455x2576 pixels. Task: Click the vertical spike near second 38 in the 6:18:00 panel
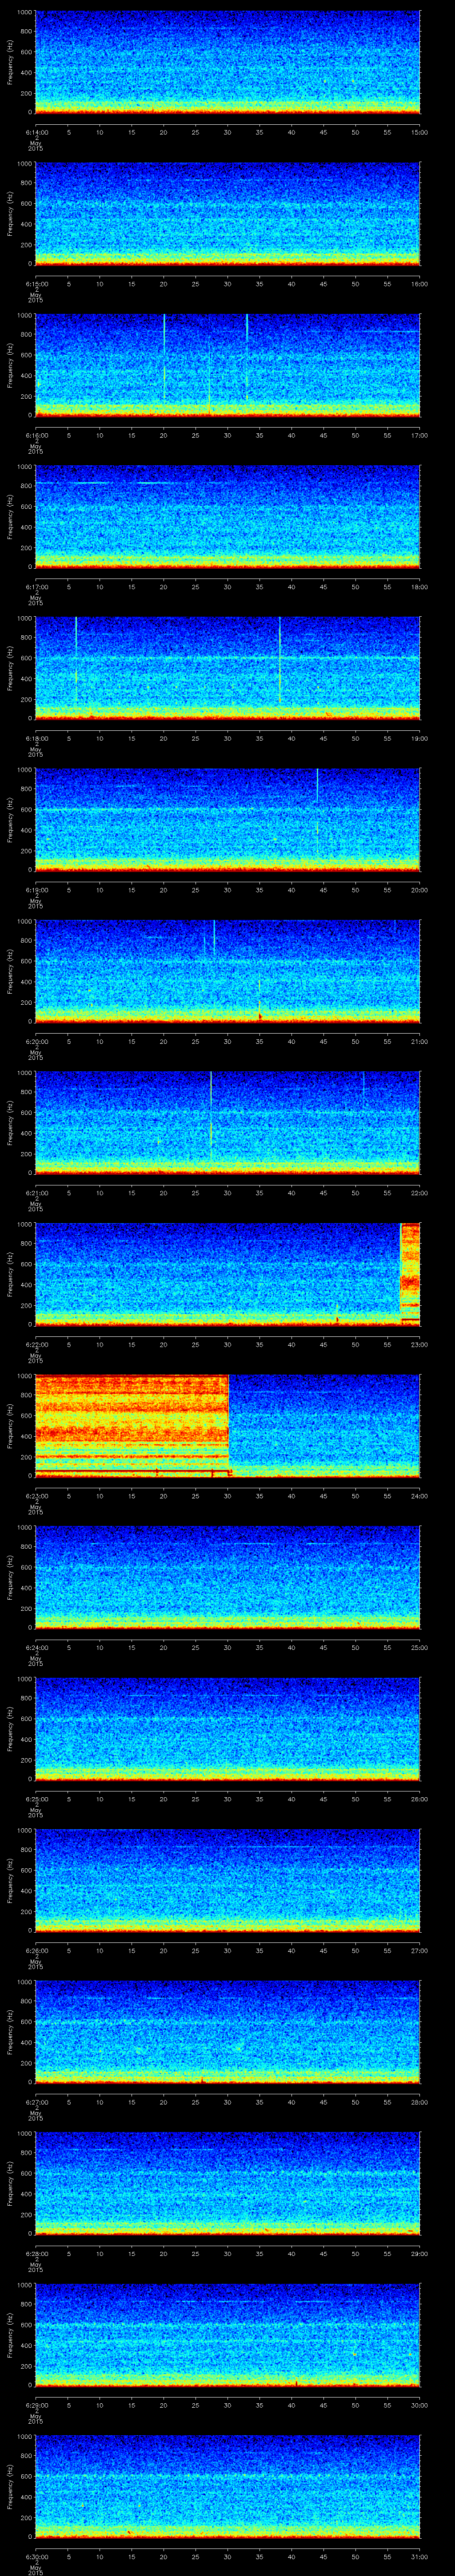(x=280, y=660)
